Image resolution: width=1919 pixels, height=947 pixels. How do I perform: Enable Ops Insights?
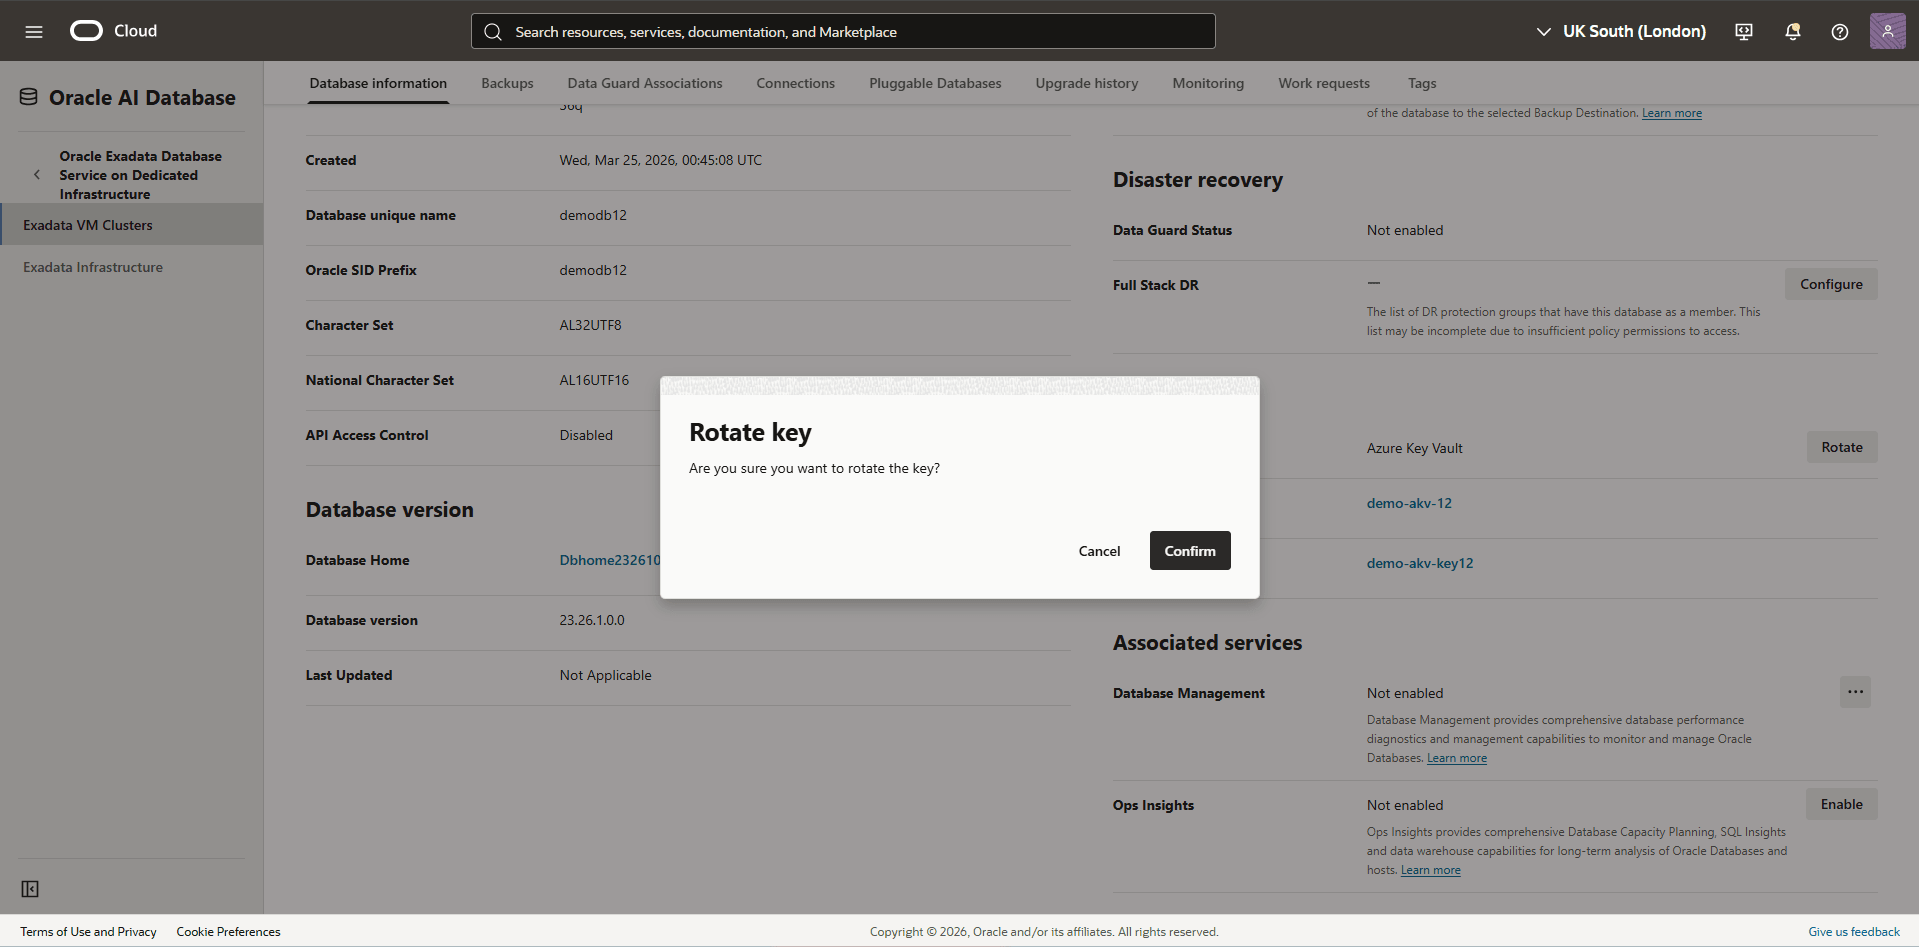[x=1841, y=804]
